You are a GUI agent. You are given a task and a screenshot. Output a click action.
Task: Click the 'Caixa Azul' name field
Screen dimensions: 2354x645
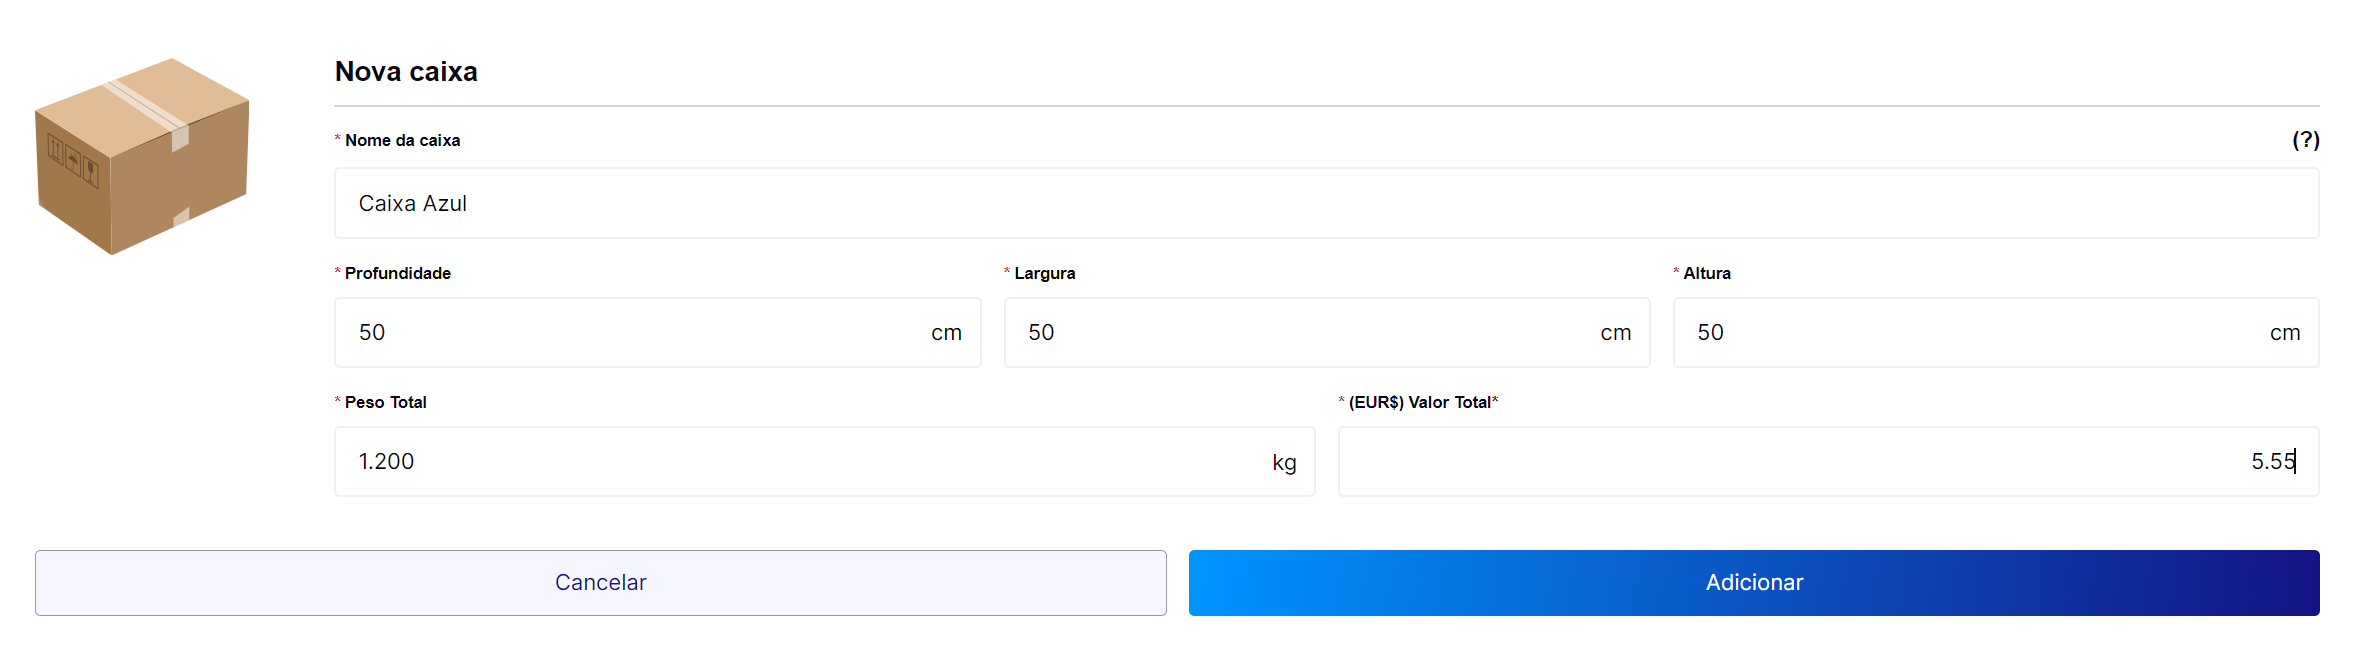[x=1326, y=203]
